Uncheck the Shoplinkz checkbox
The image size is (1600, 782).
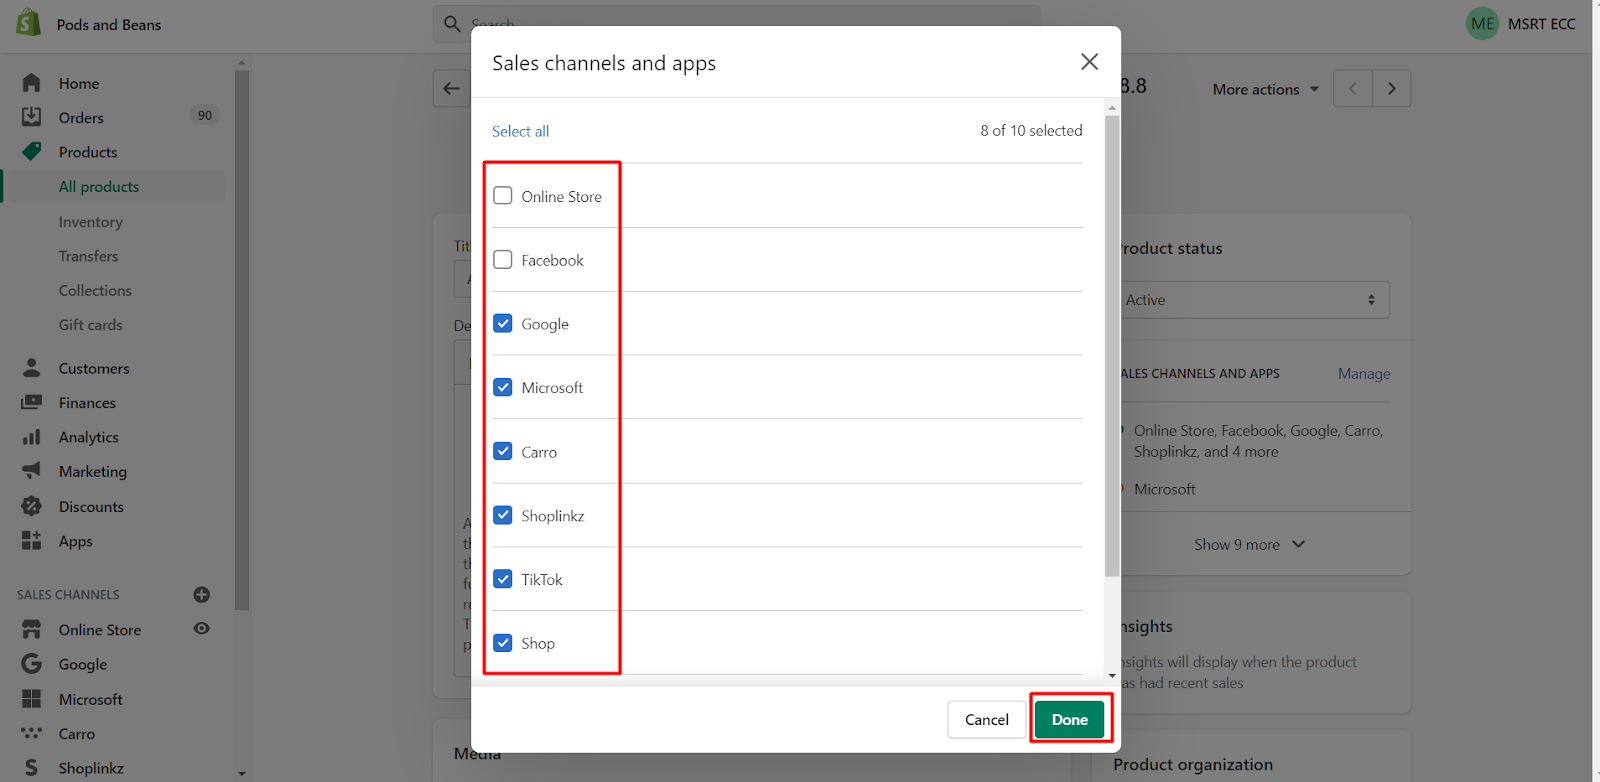click(503, 515)
